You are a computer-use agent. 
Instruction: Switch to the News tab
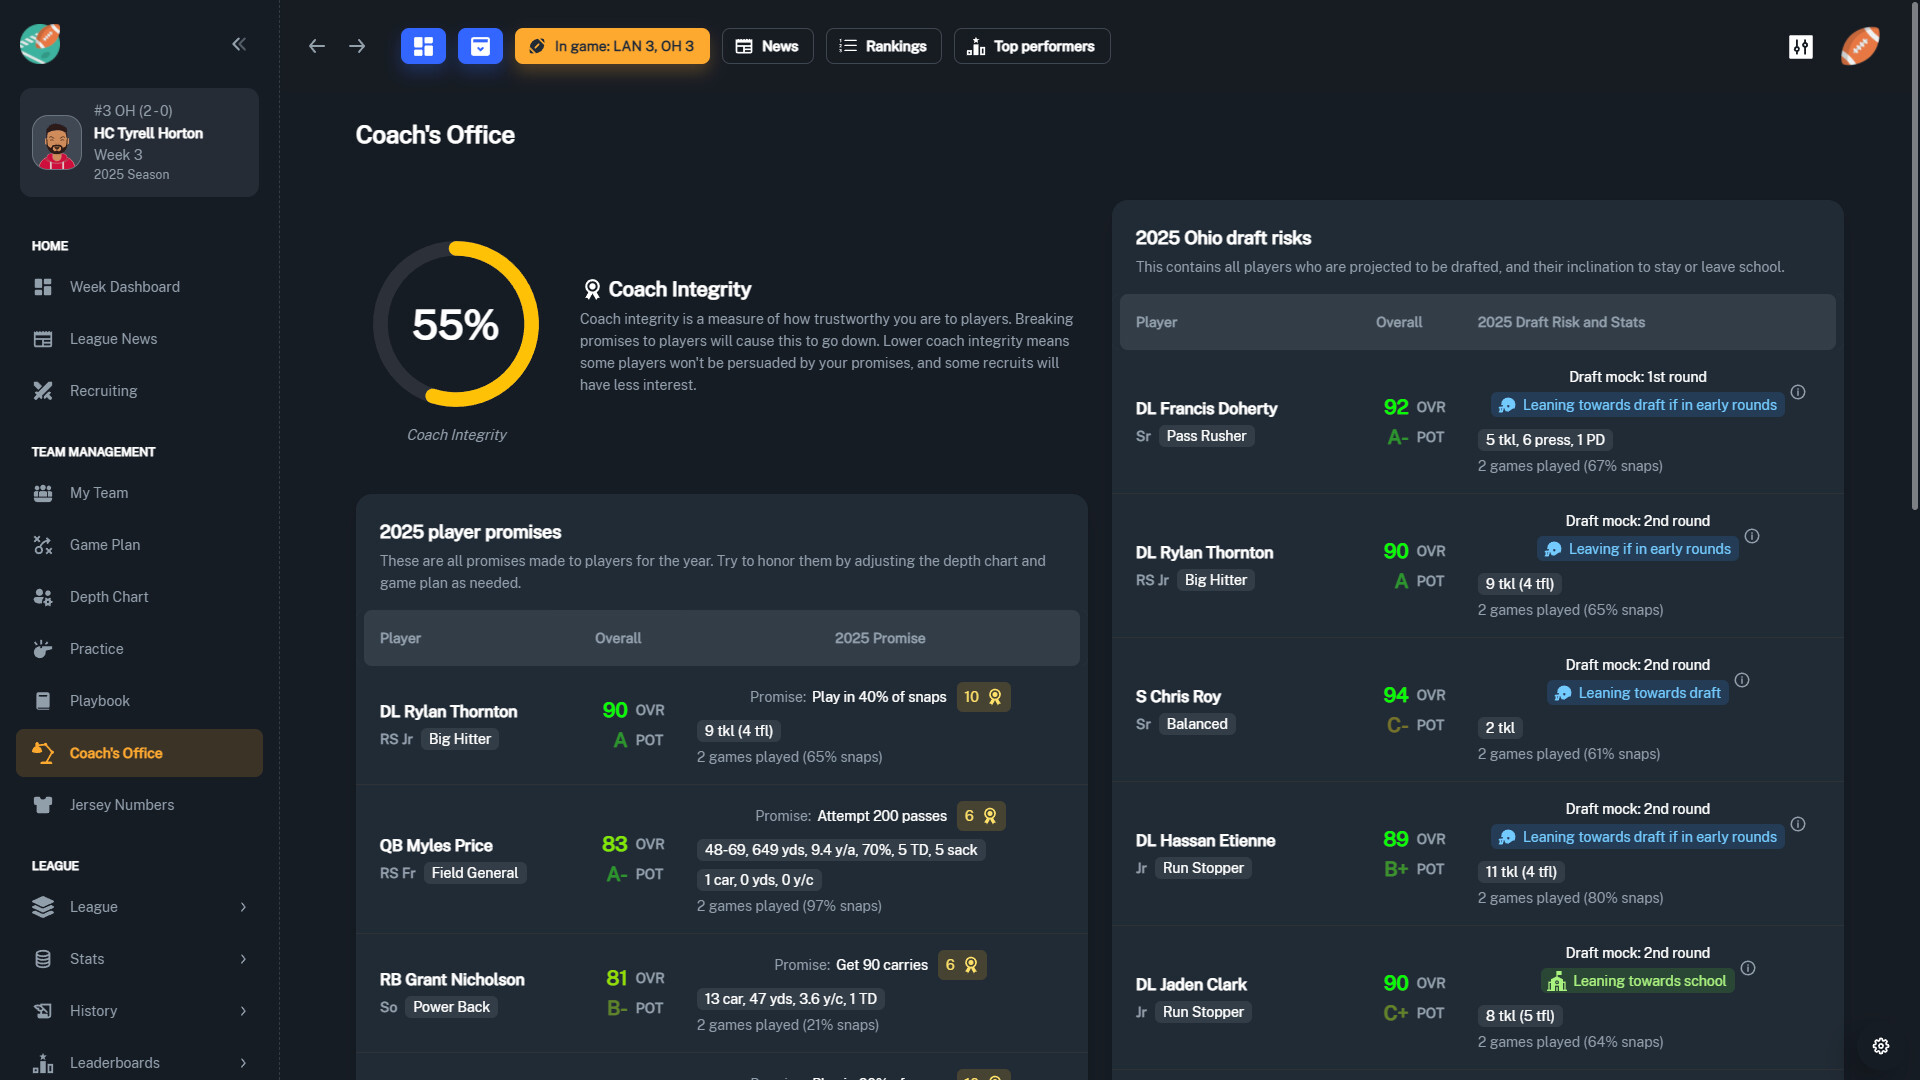pyautogui.click(x=767, y=46)
